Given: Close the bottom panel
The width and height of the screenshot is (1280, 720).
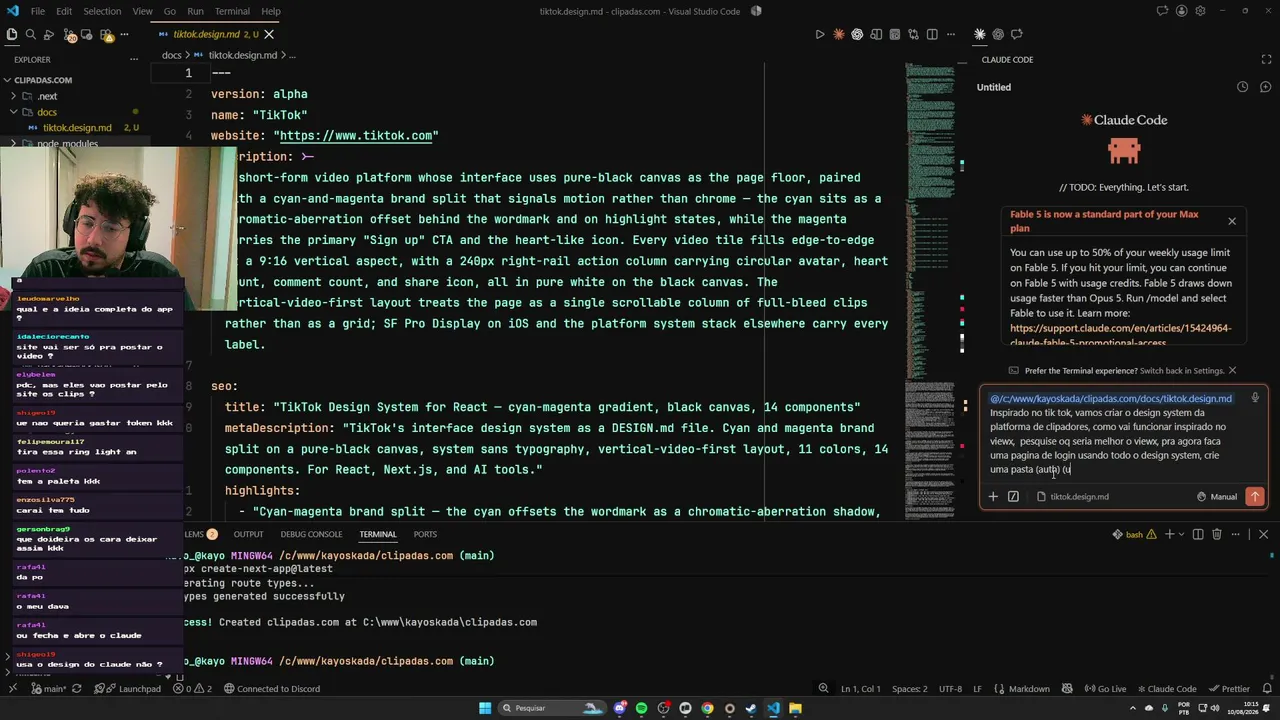Looking at the screenshot, I should point(1263,534).
